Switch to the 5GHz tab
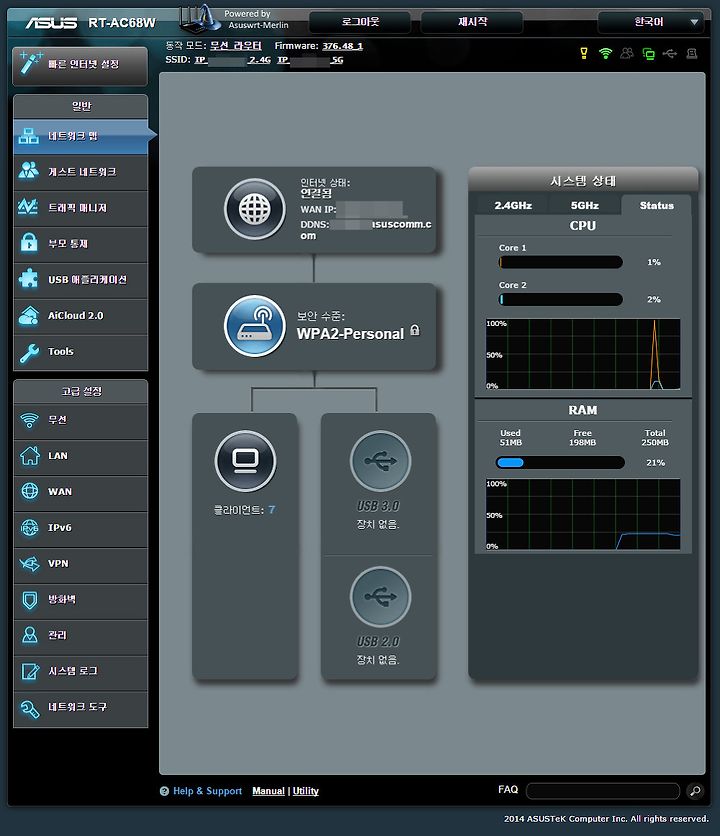720x836 pixels. pyautogui.click(x=585, y=205)
